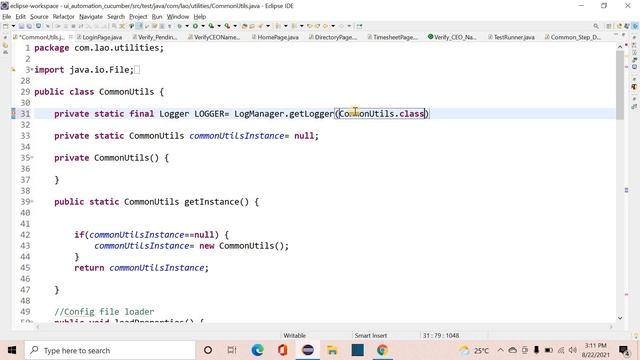Open the Refactor menu
The image size is (640, 360).
coord(64,17)
